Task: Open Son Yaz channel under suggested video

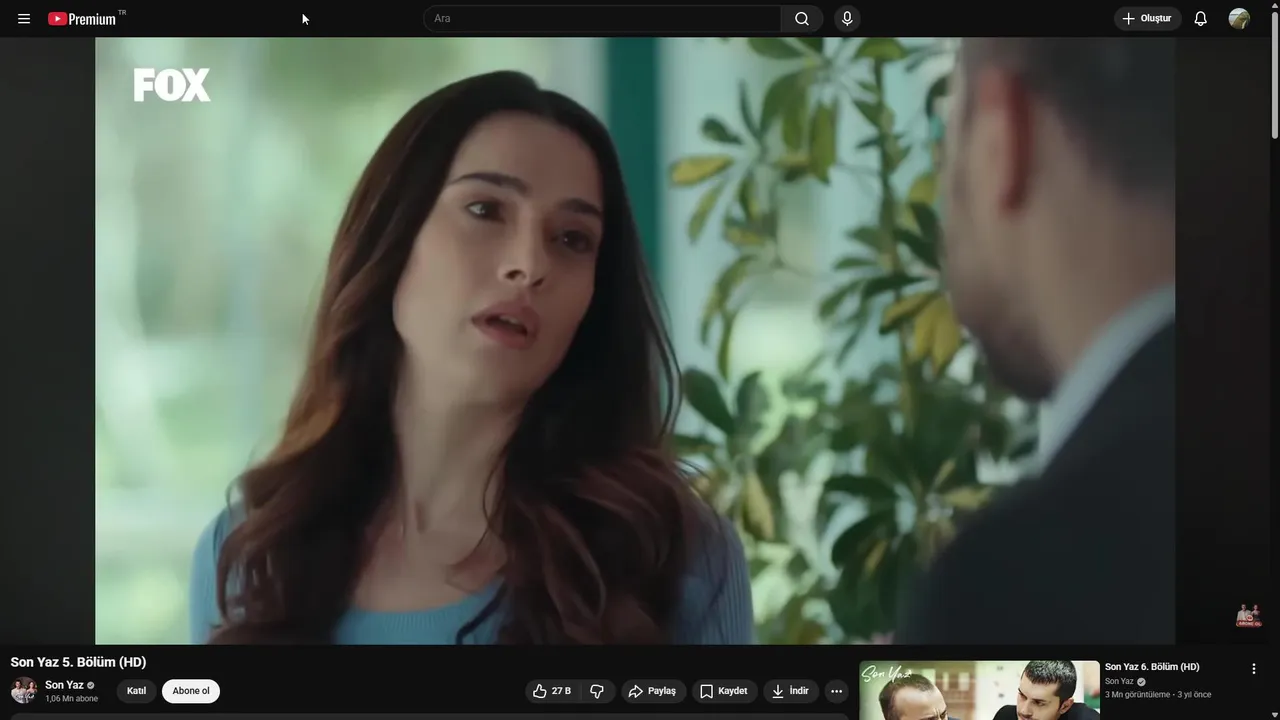Action: (1119, 682)
